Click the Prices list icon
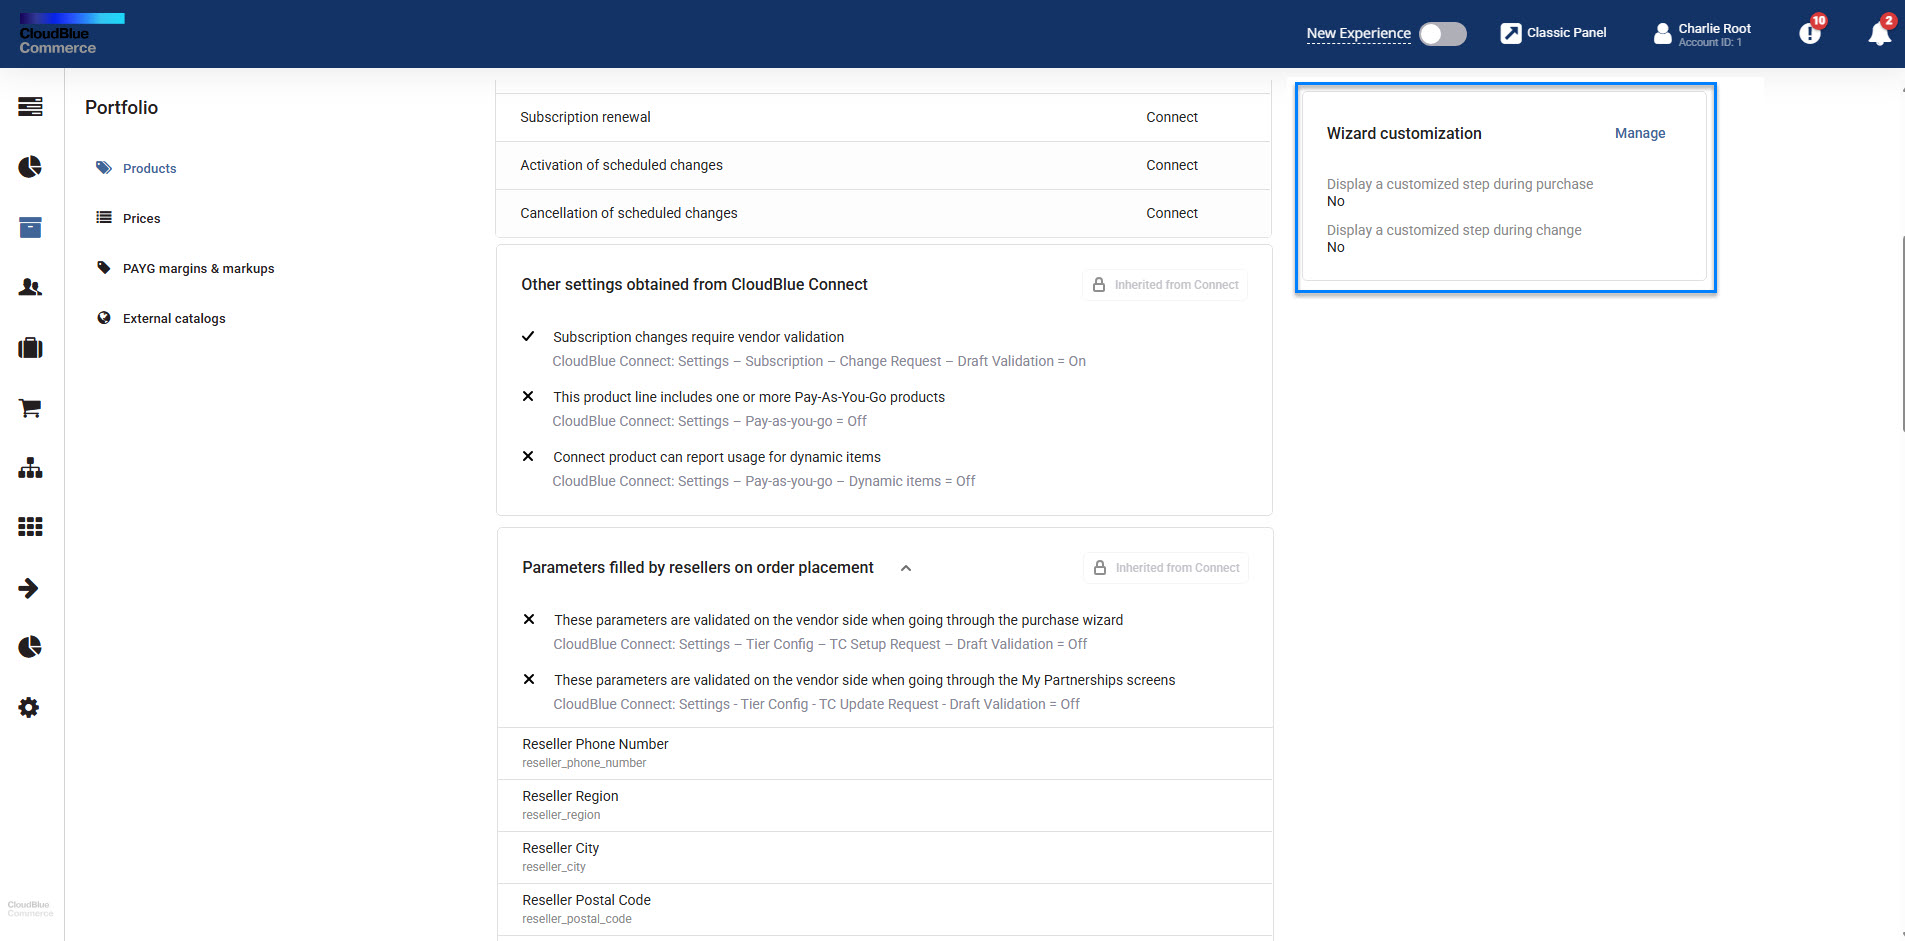 tap(104, 217)
